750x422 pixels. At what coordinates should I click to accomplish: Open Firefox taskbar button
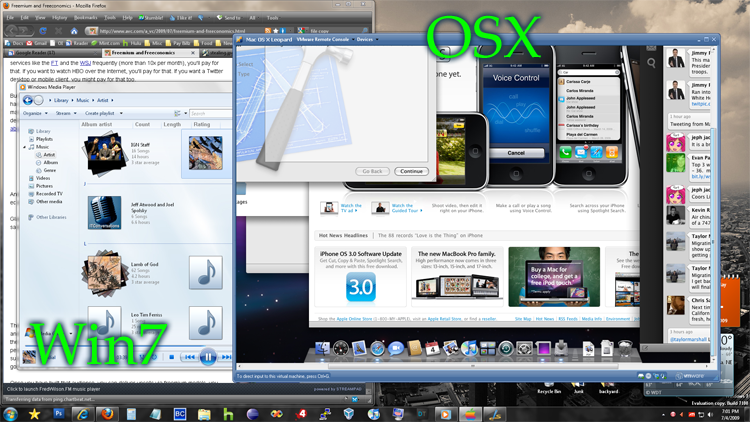pyautogui.click(x=107, y=414)
